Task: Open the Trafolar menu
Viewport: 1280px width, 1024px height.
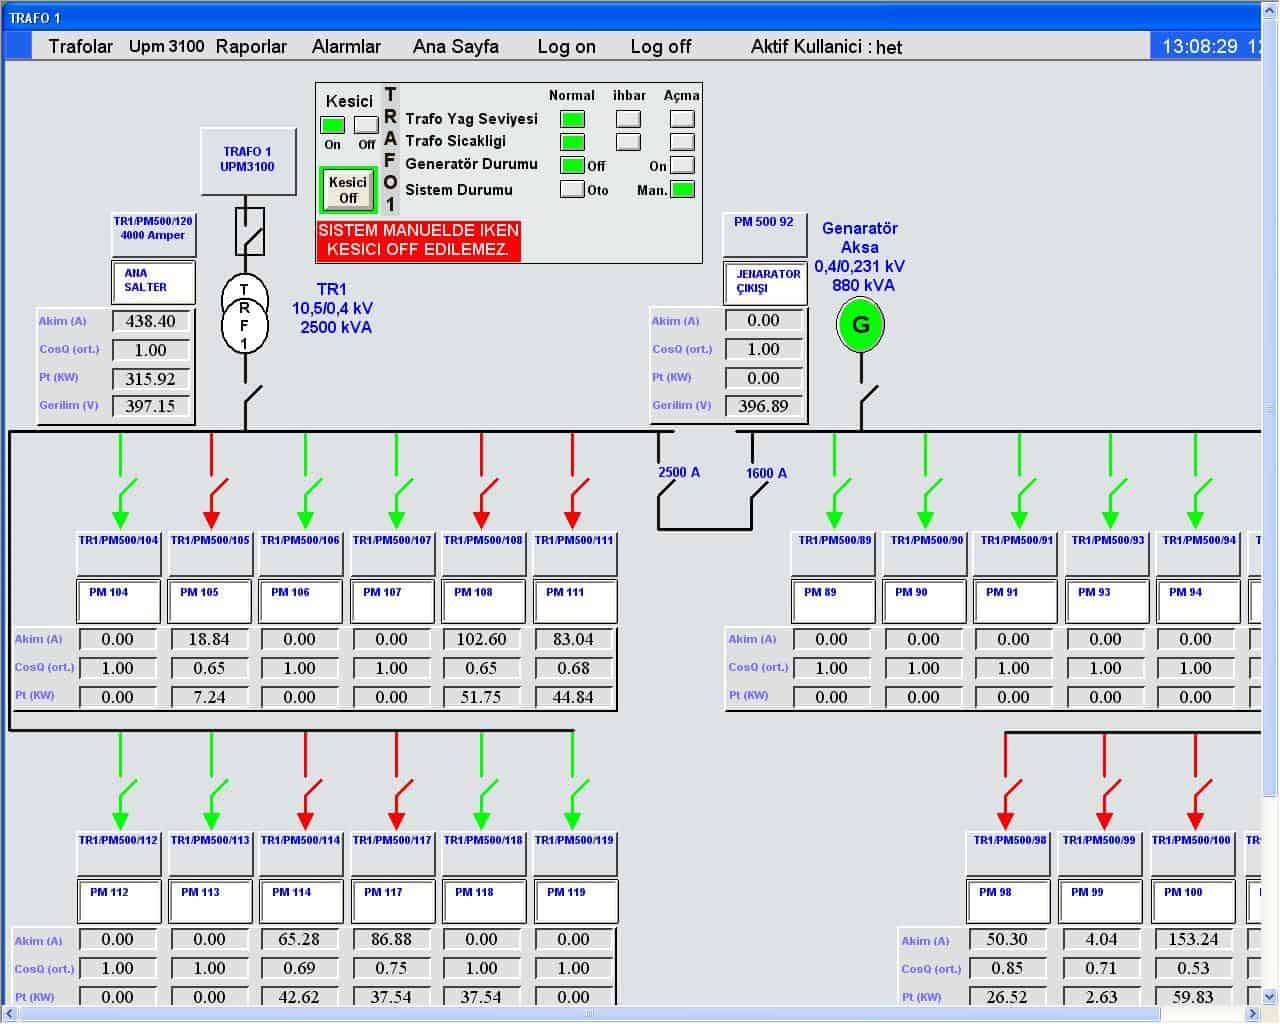Action: coord(81,47)
